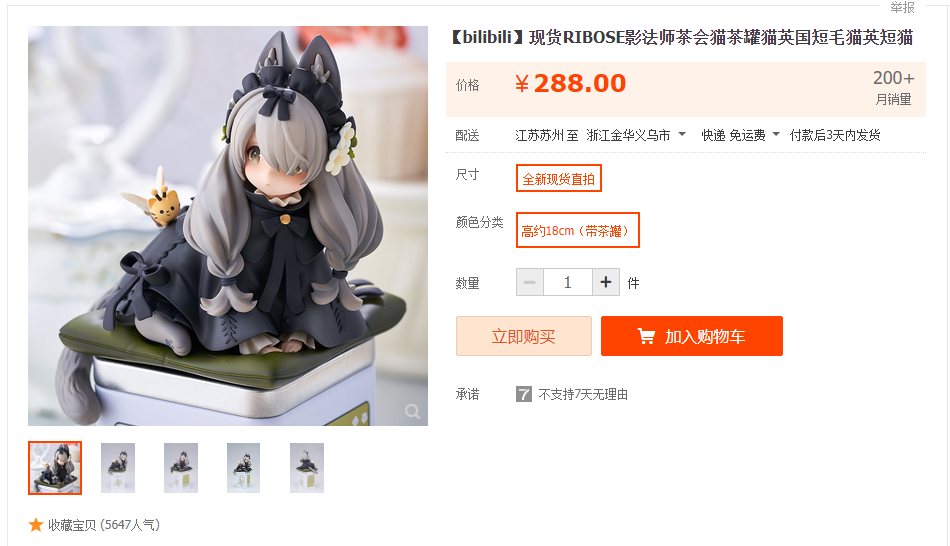
Task: Click 立即购买 buy now button
Action: click(x=523, y=336)
